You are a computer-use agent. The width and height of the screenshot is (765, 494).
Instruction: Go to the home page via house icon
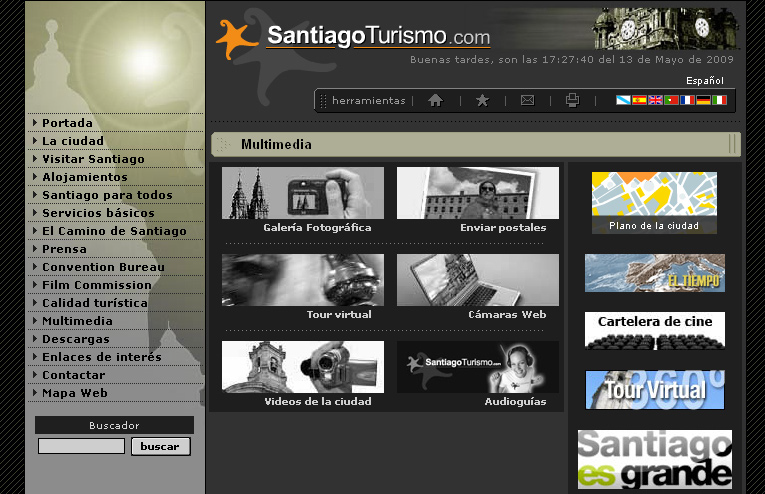pos(435,100)
